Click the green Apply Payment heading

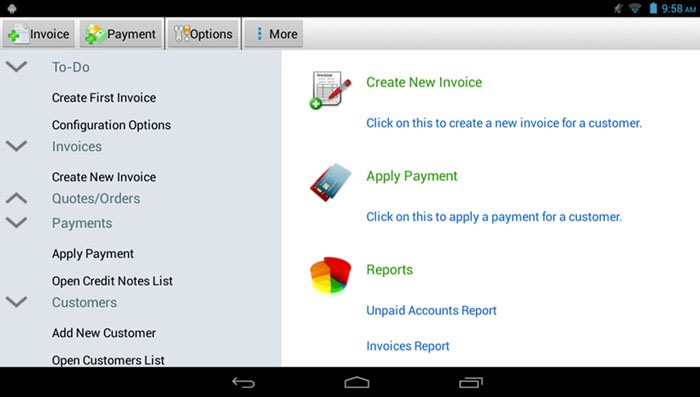point(412,176)
